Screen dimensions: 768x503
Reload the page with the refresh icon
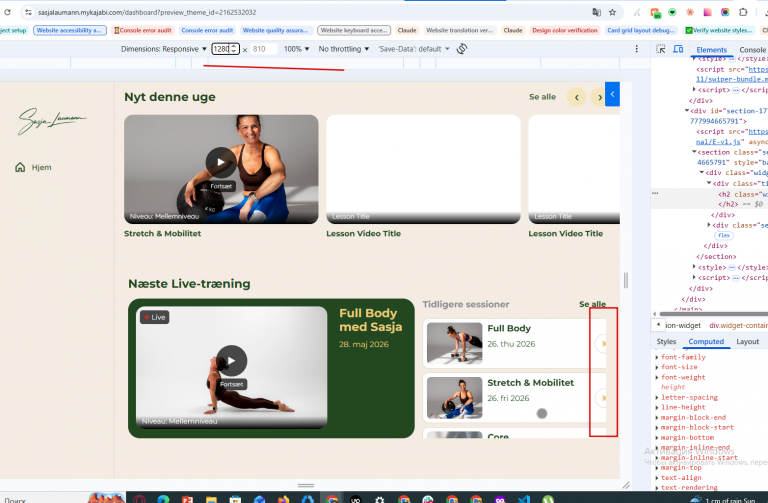(x=7, y=12)
